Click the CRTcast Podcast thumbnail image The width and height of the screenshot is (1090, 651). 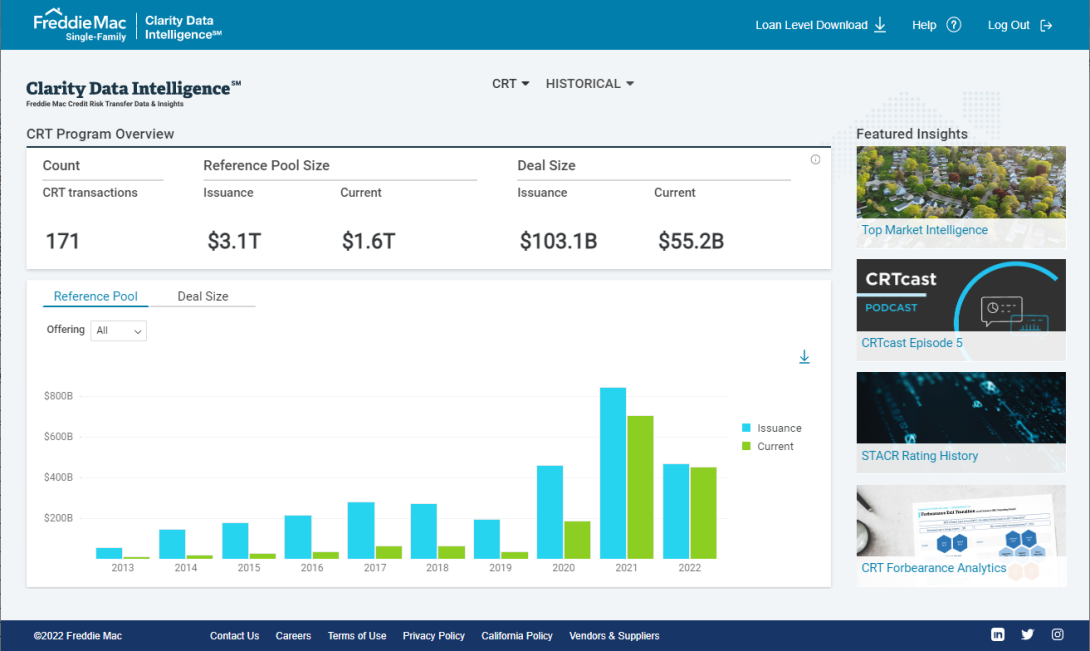[x=961, y=295]
